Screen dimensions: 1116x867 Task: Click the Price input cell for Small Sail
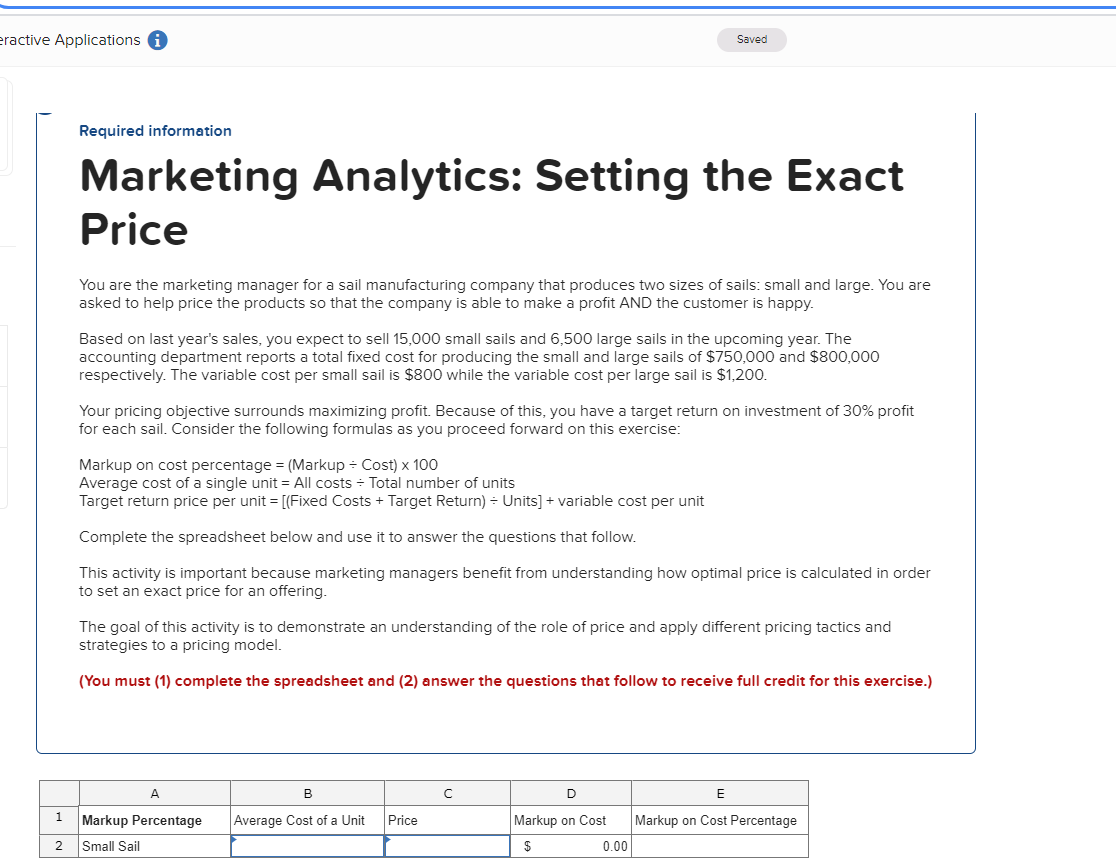(447, 845)
